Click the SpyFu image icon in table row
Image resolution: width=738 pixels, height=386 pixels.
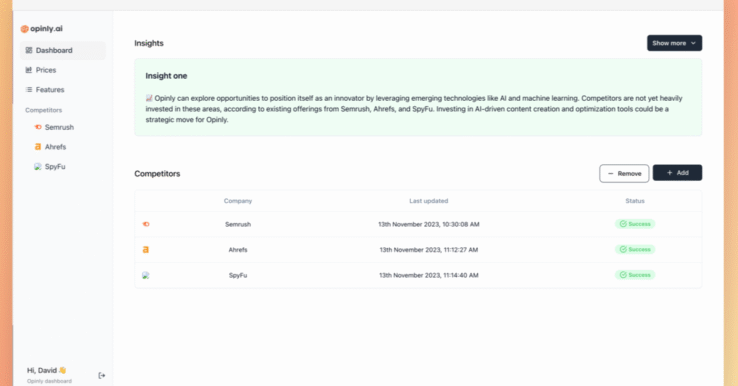pos(146,275)
